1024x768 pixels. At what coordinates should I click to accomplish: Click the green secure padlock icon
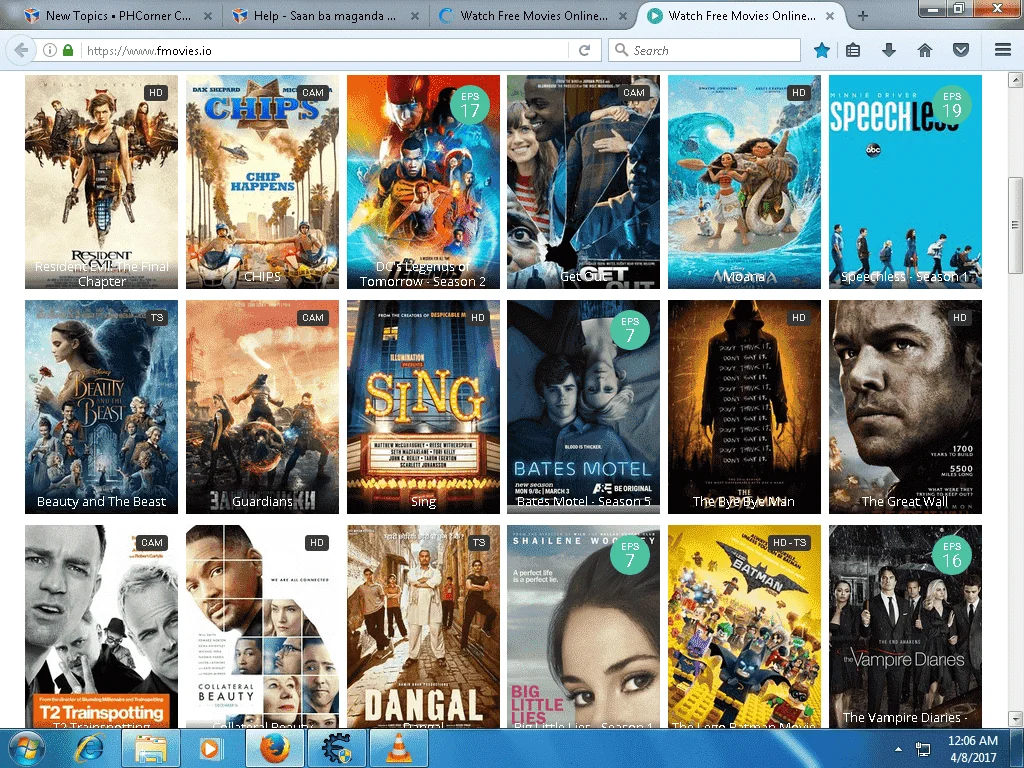click(68, 50)
